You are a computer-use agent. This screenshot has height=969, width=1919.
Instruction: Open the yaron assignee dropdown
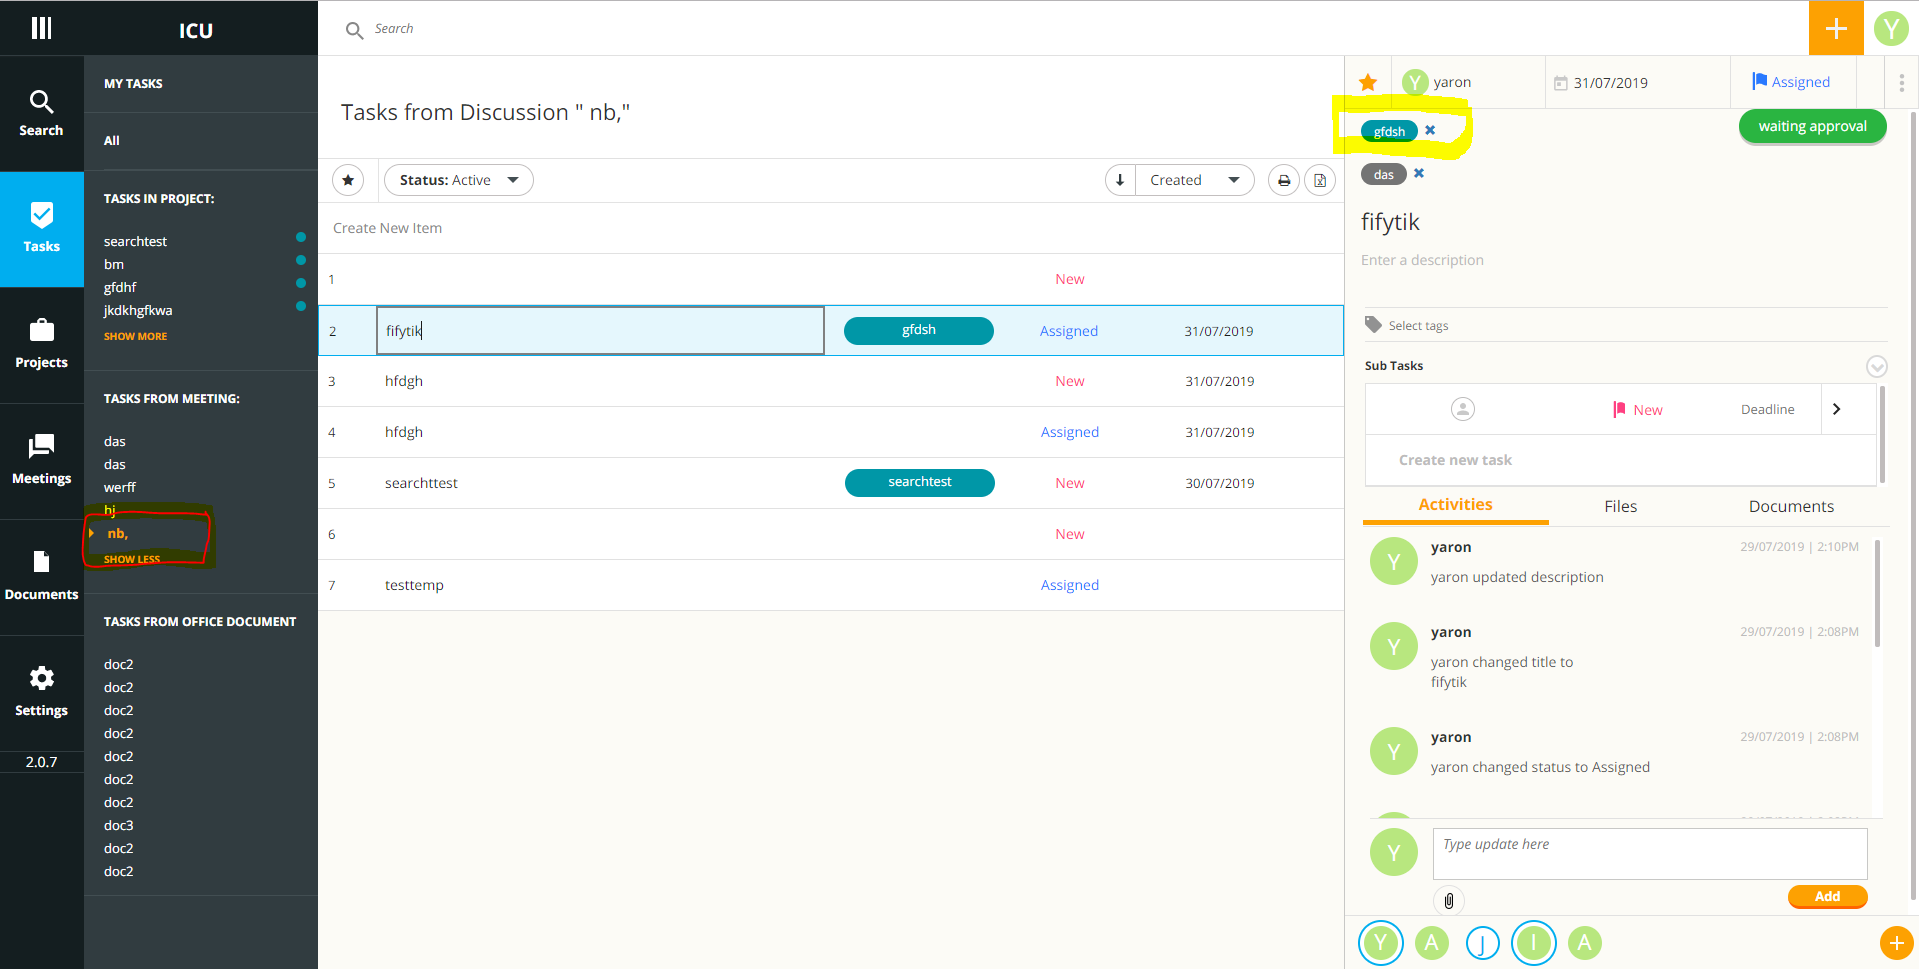click(1437, 82)
